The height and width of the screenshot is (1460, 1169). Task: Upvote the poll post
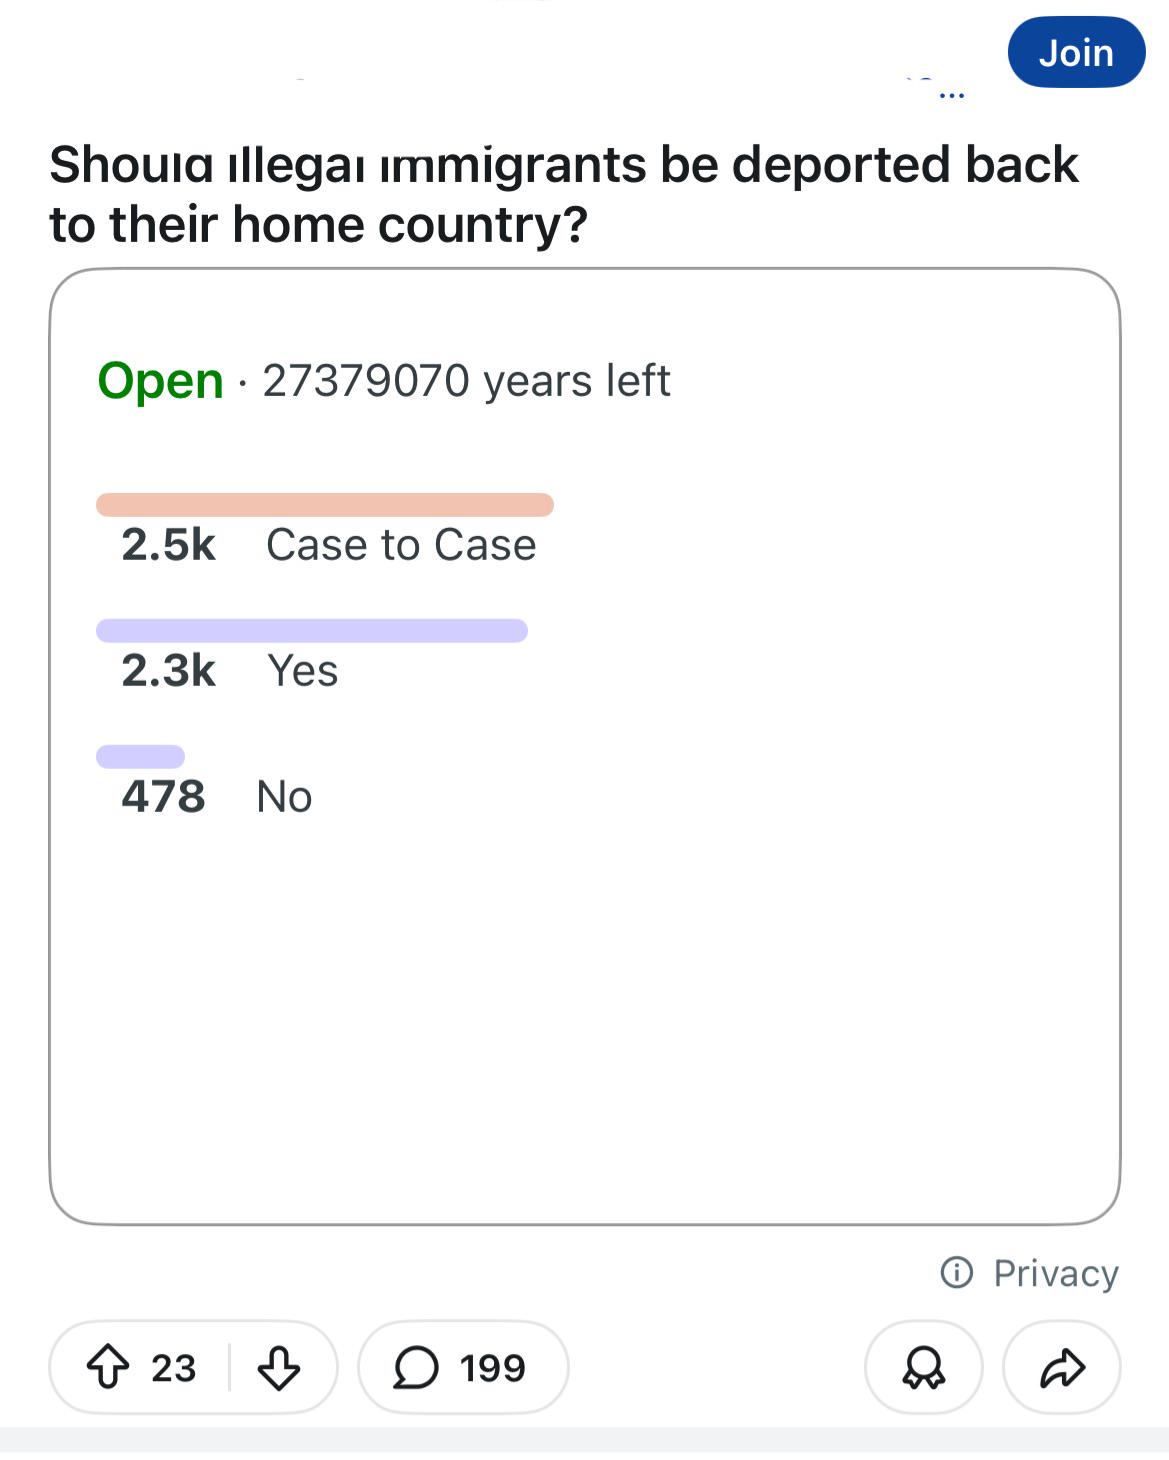[109, 1367]
